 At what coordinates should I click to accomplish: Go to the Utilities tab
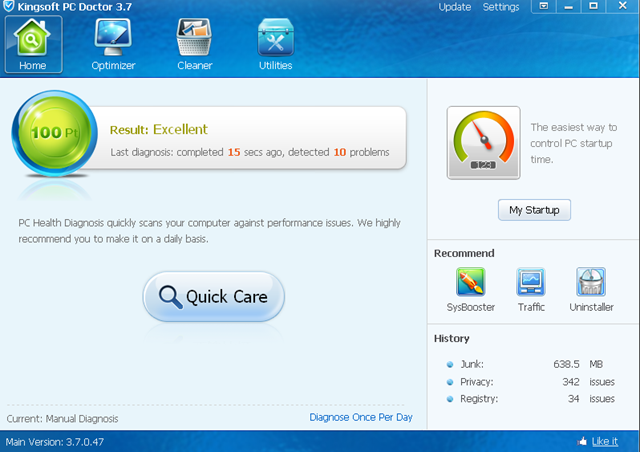click(x=276, y=45)
